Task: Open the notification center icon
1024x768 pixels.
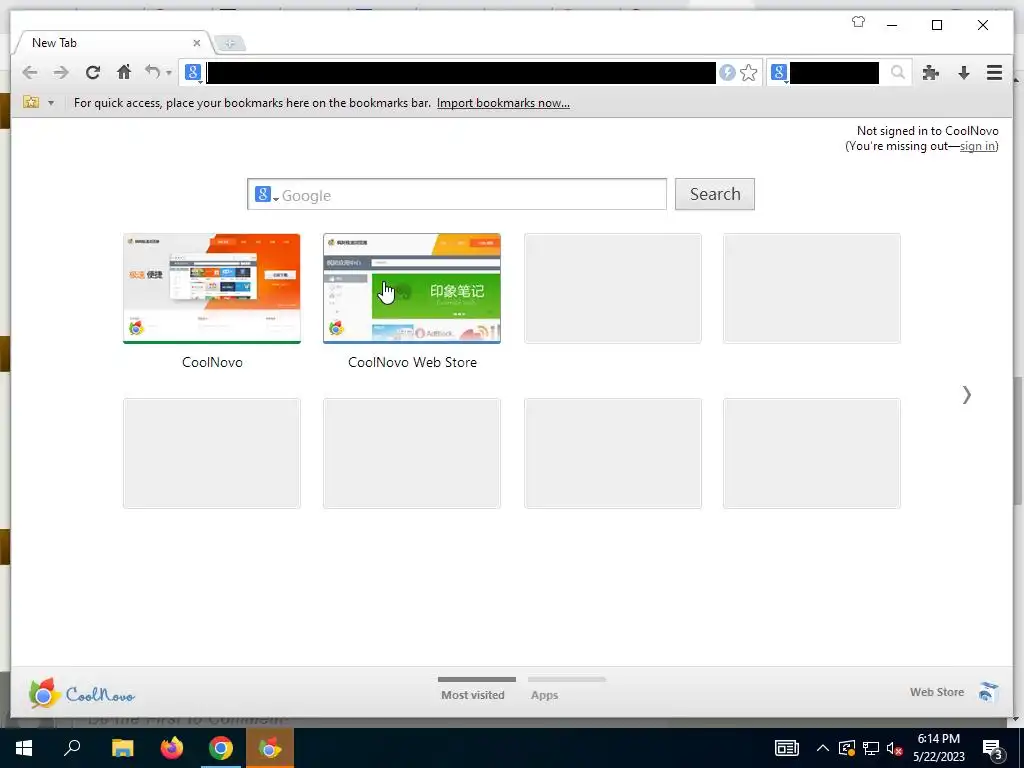Action: [x=993, y=748]
